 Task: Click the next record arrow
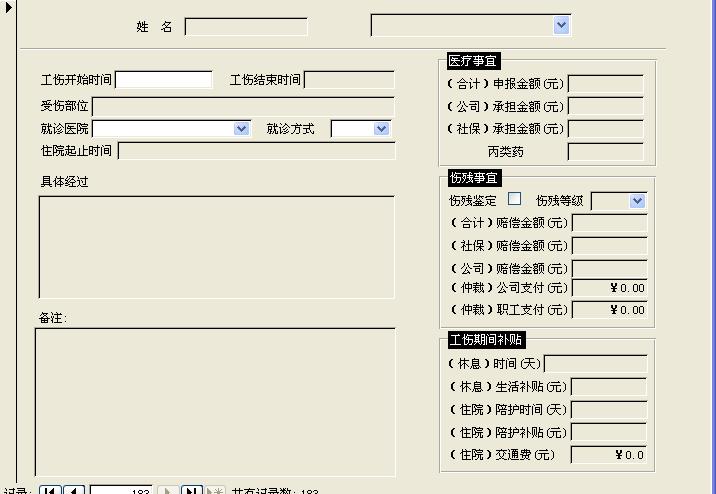(168, 491)
